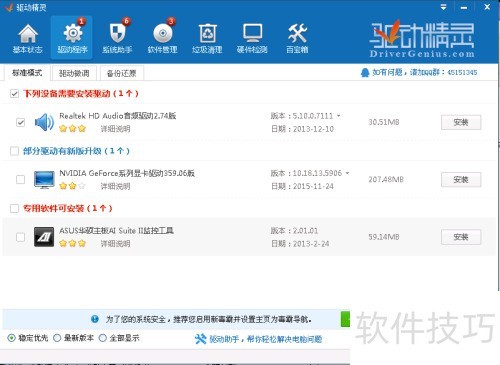Click the NVIDIA GeForce driver name

[x=127, y=173]
